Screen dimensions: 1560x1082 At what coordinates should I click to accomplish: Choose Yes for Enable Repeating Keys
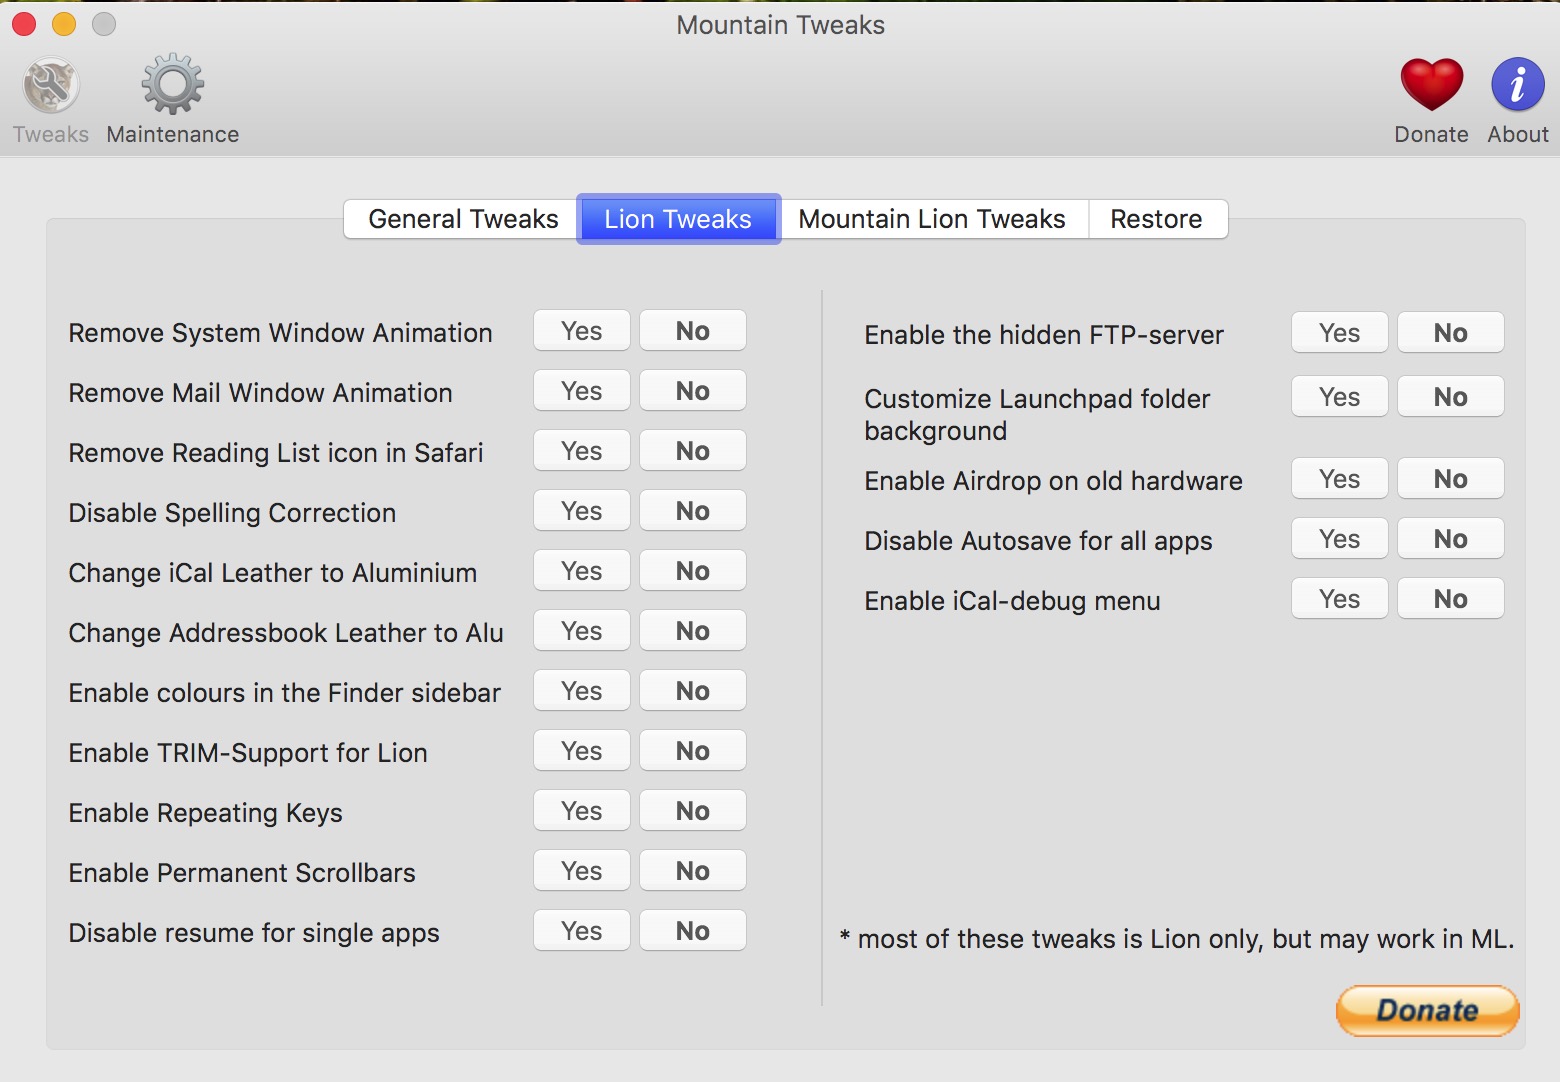[582, 811]
